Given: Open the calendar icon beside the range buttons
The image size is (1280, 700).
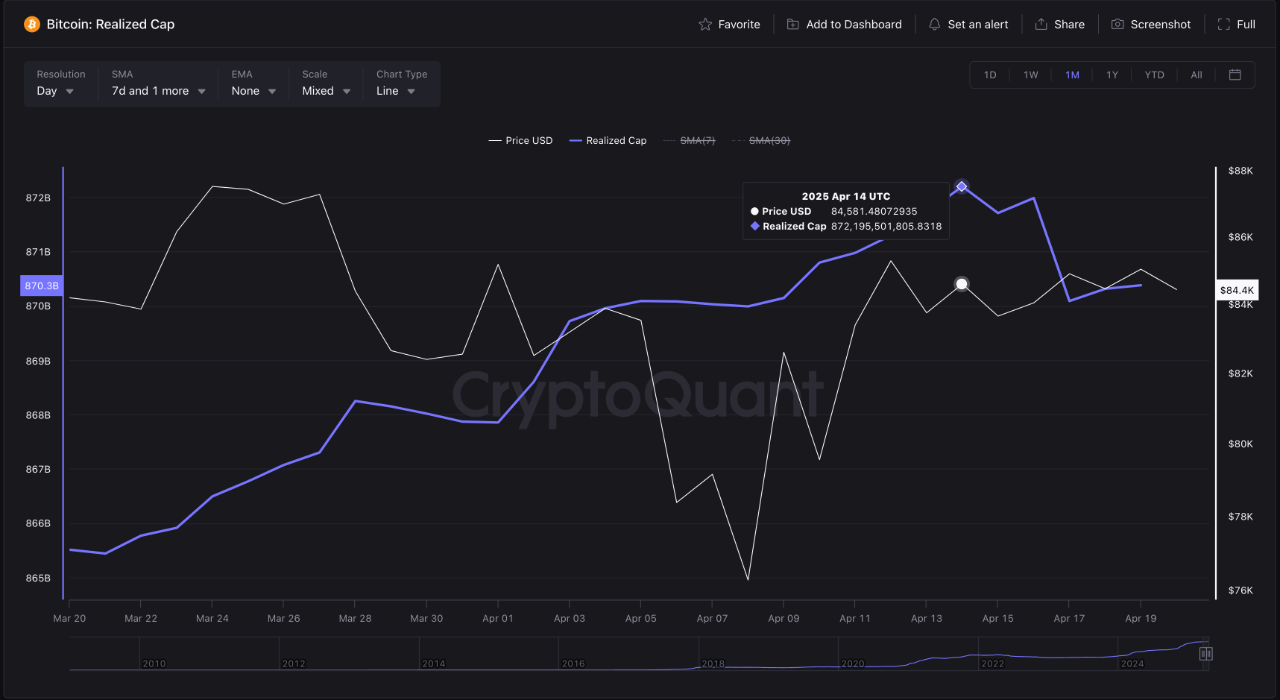Looking at the screenshot, I should [1235, 74].
